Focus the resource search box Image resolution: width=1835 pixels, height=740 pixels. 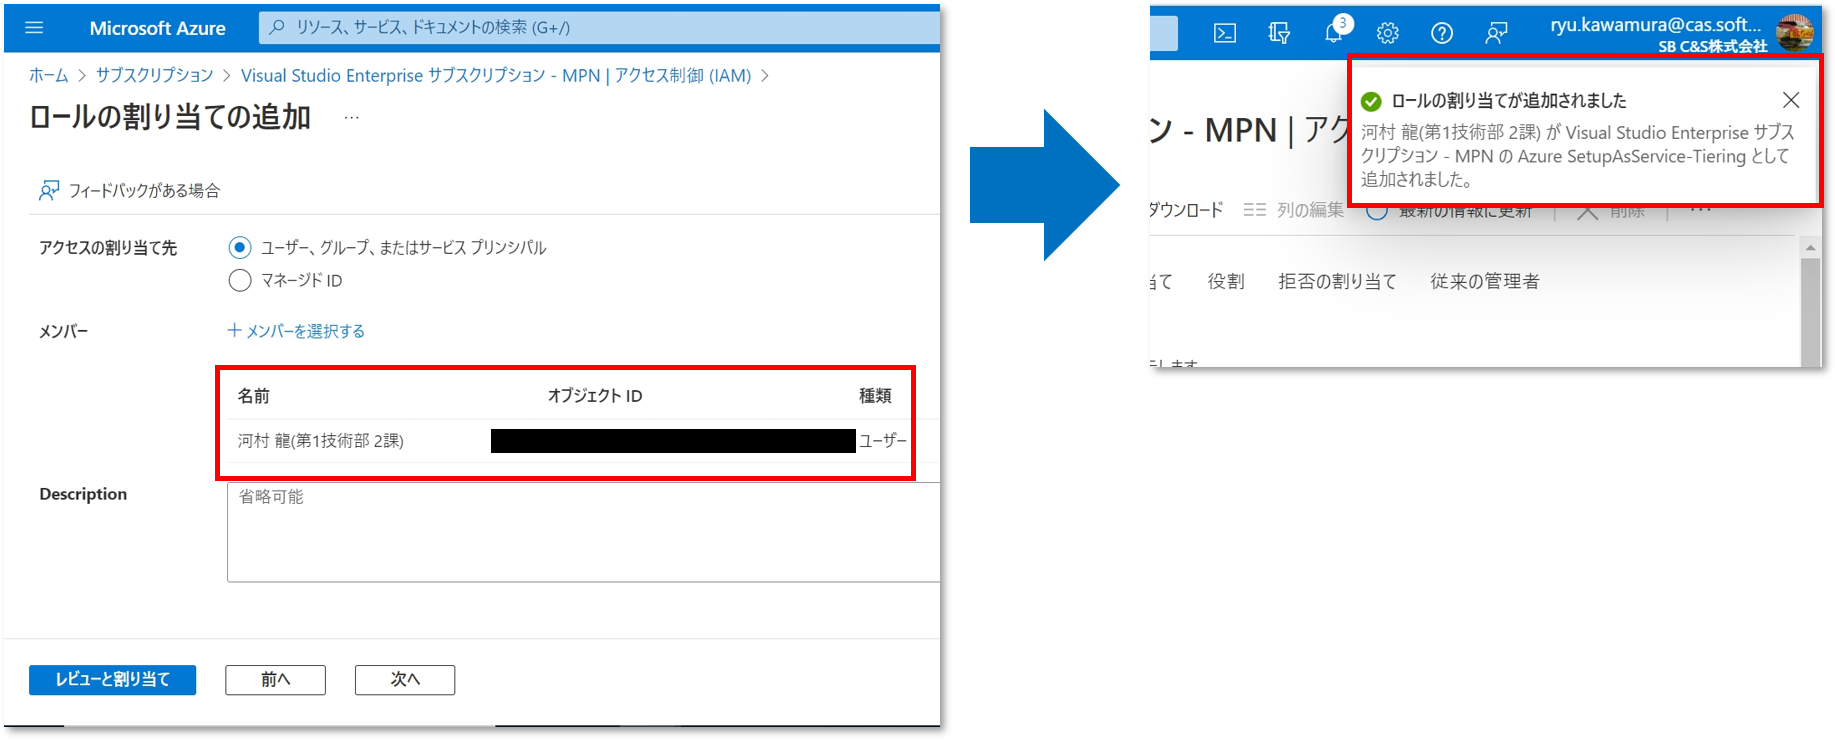[x=600, y=28]
